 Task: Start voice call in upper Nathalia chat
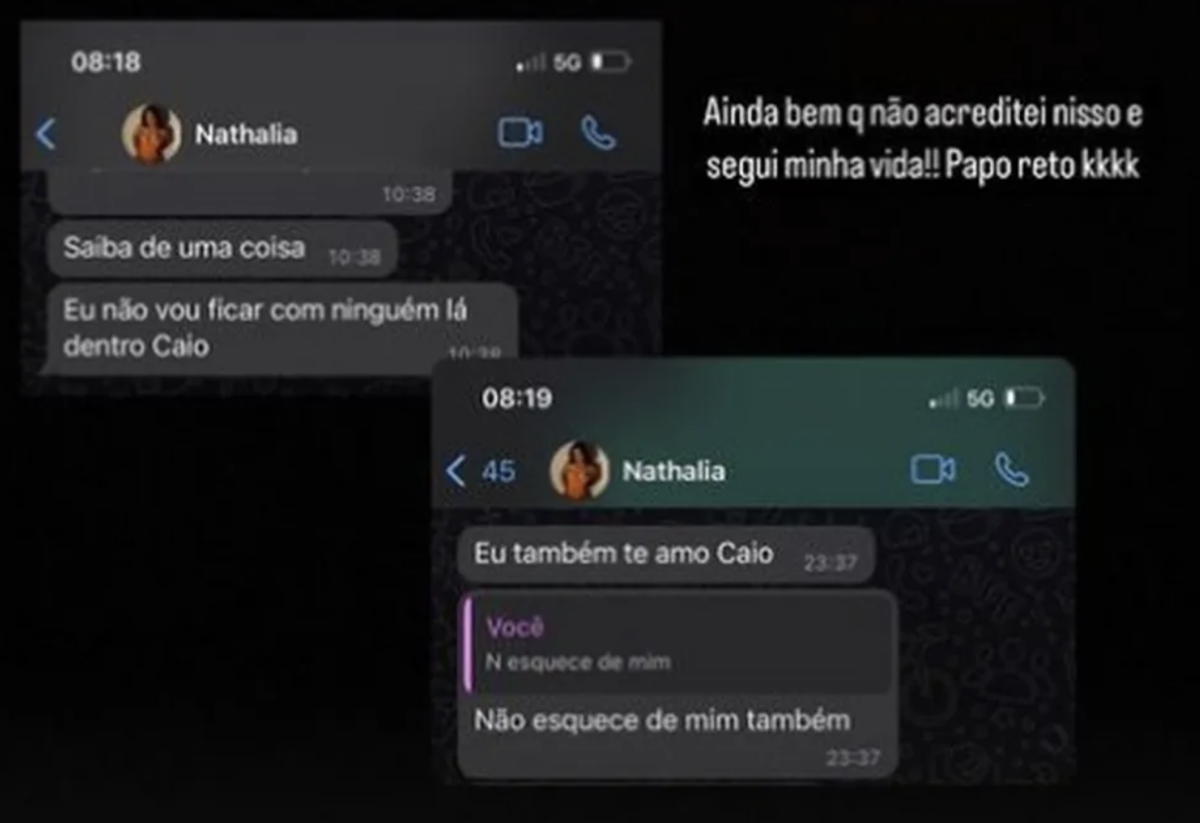click(599, 133)
